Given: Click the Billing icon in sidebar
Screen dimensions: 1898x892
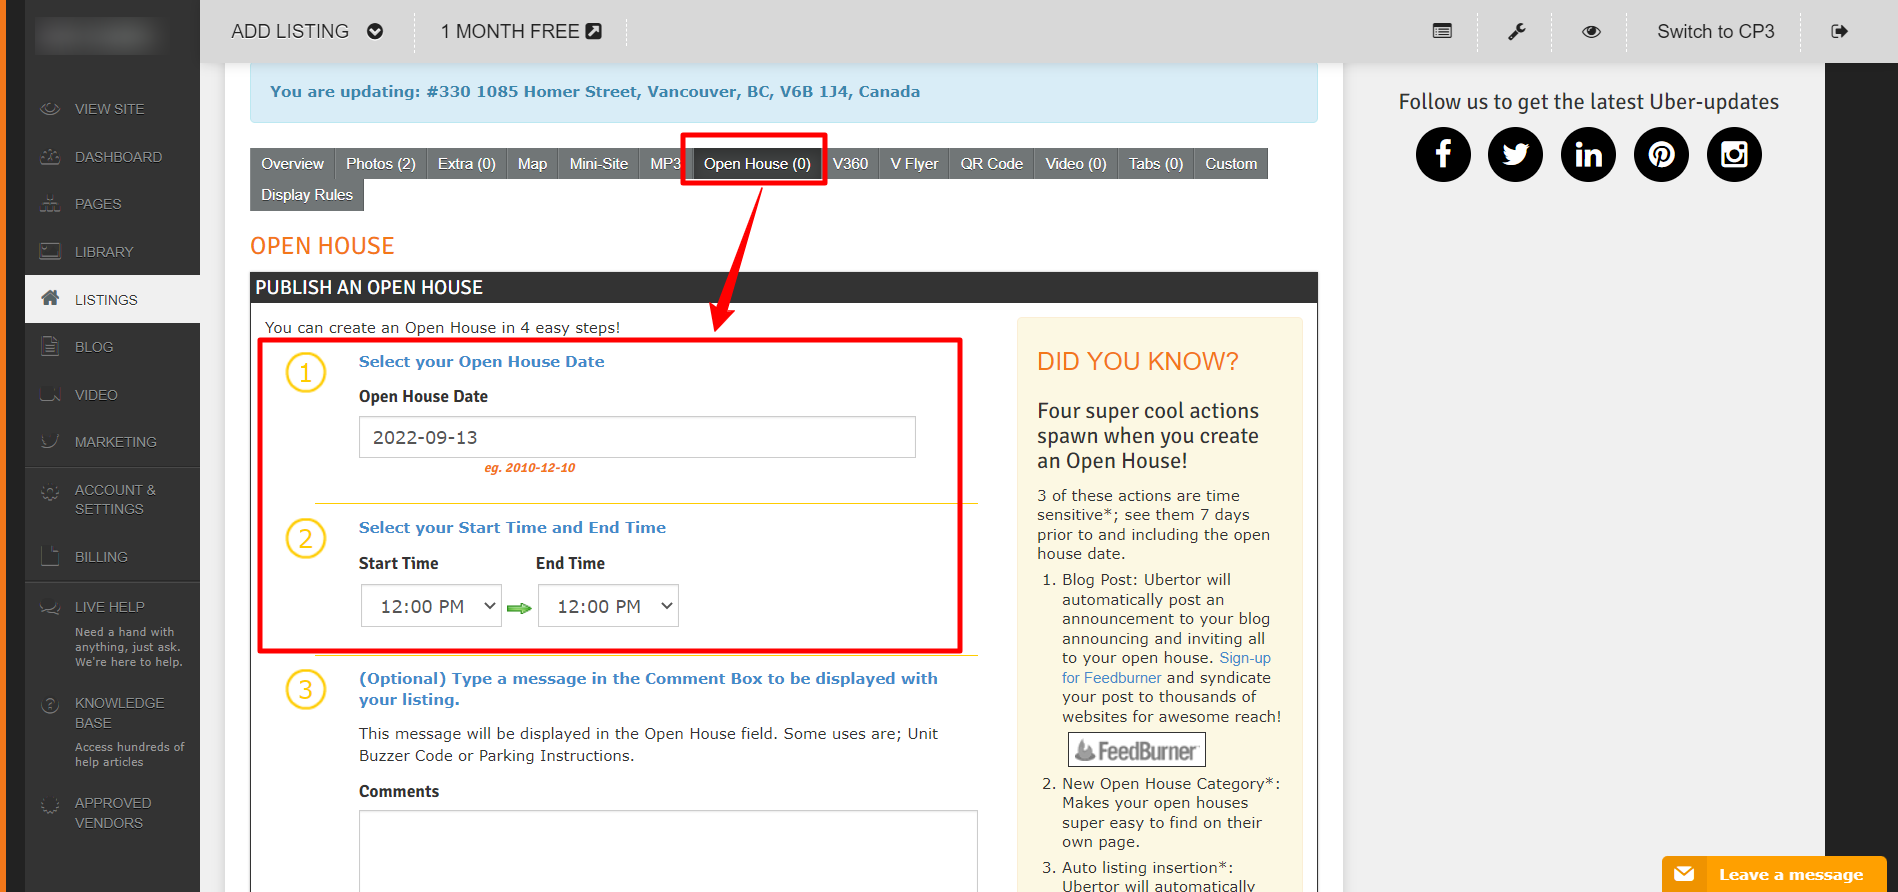Looking at the screenshot, I should coord(50,556).
